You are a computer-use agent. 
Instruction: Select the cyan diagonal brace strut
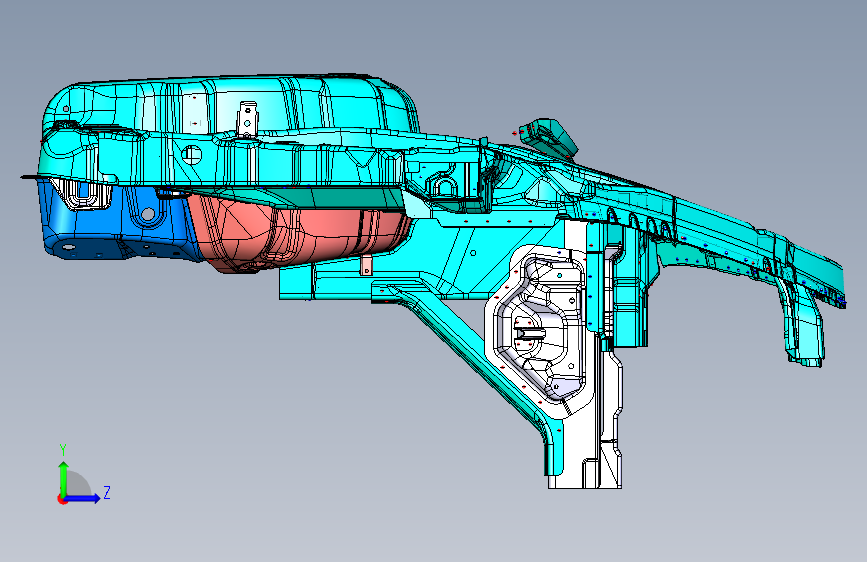470,354
